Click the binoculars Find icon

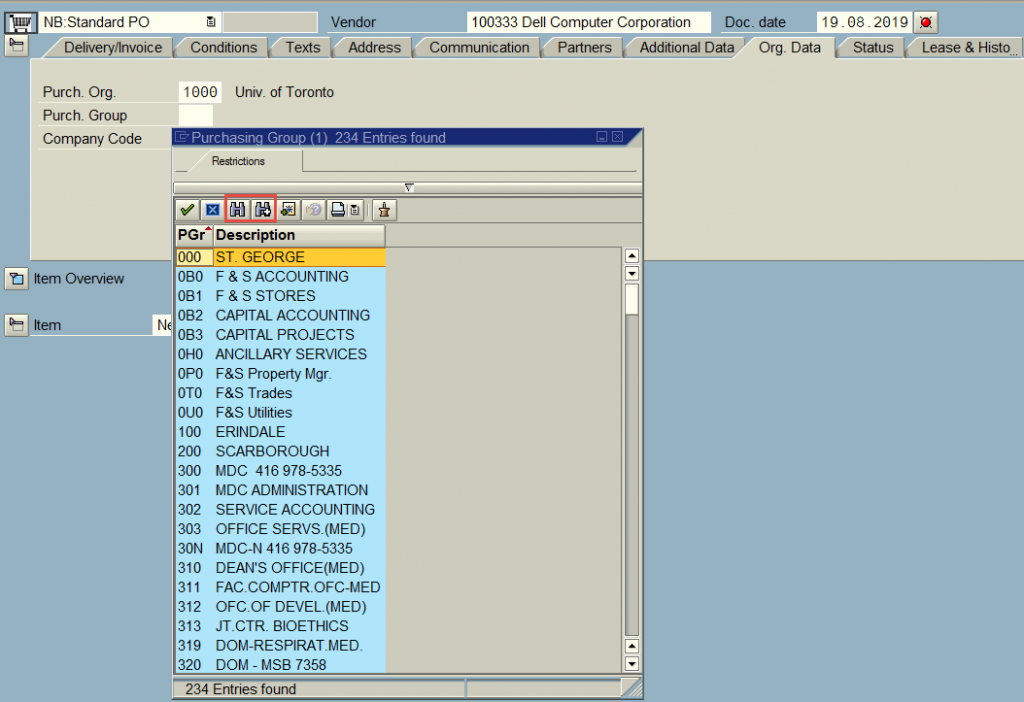click(238, 210)
